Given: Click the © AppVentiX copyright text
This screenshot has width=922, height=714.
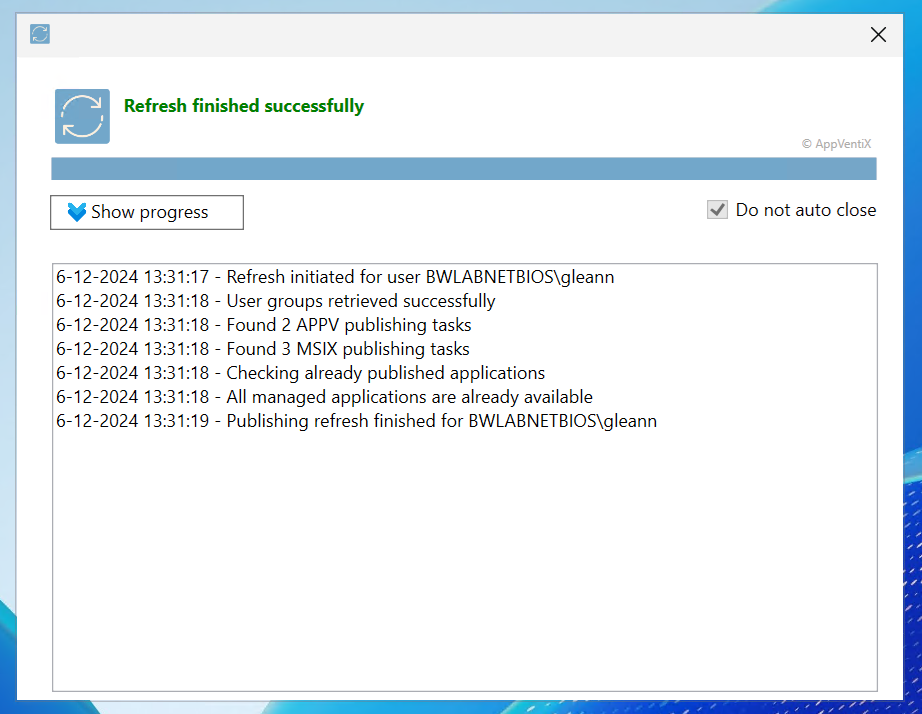Looking at the screenshot, I should (836, 144).
